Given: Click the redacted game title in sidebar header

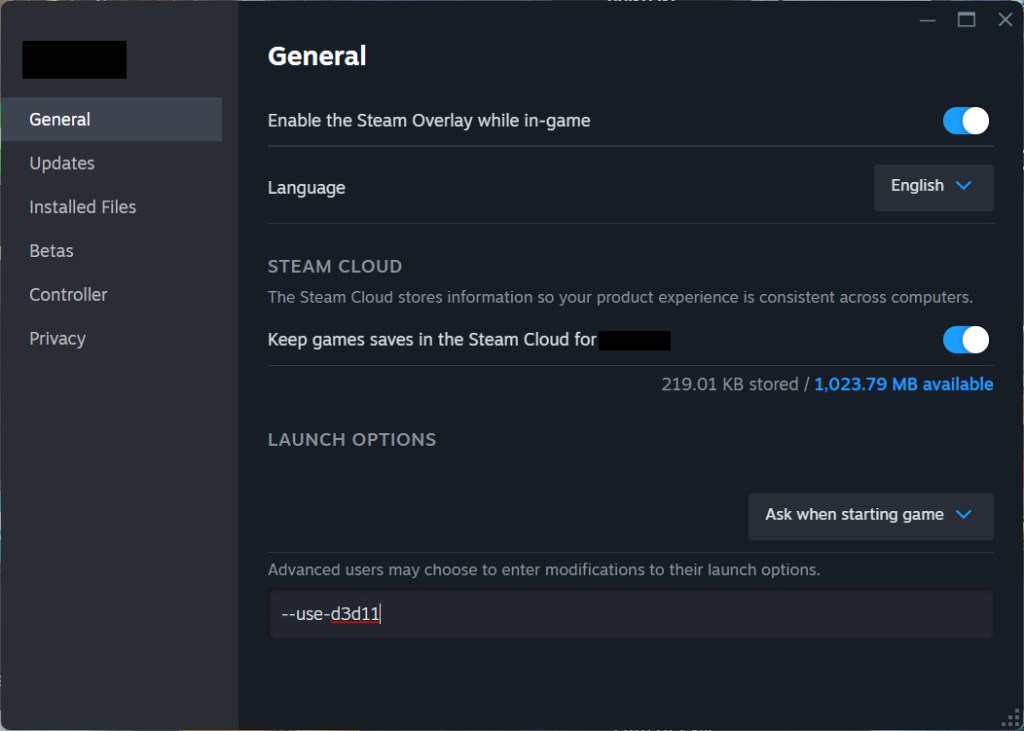Looking at the screenshot, I should coord(74,60).
